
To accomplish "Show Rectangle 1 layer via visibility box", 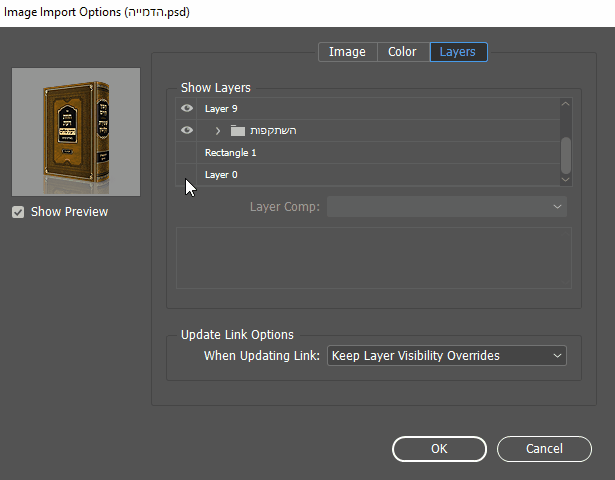I will pyautogui.click(x=186, y=153).
